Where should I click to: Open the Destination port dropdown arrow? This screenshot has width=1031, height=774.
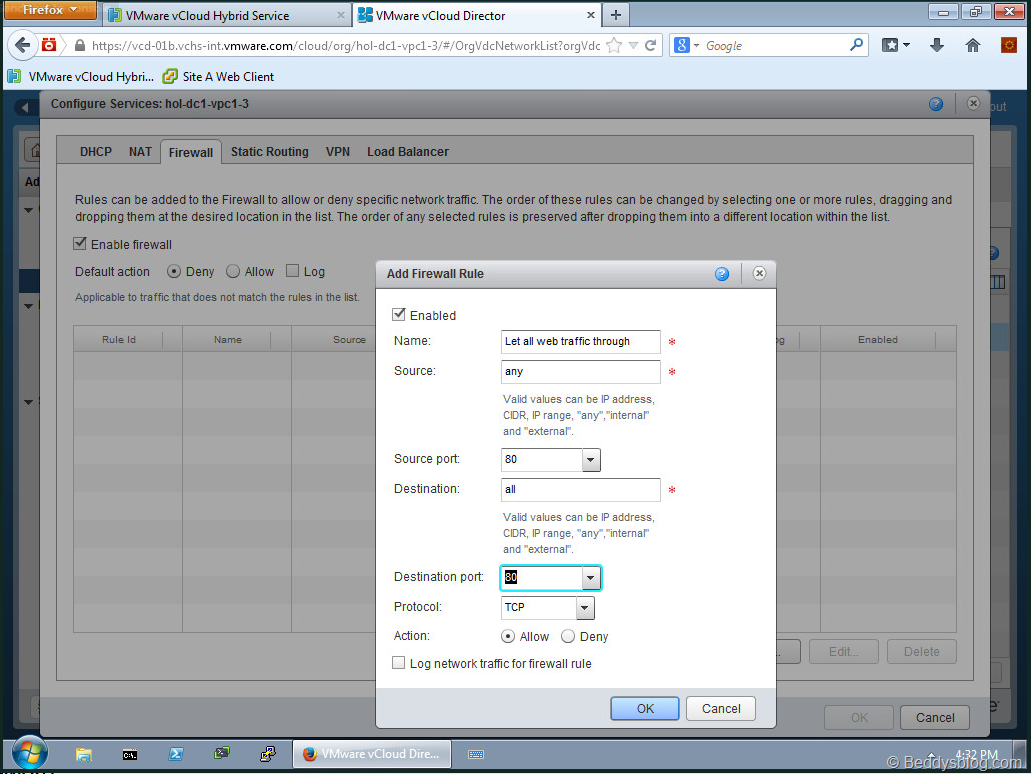tap(590, 578)
